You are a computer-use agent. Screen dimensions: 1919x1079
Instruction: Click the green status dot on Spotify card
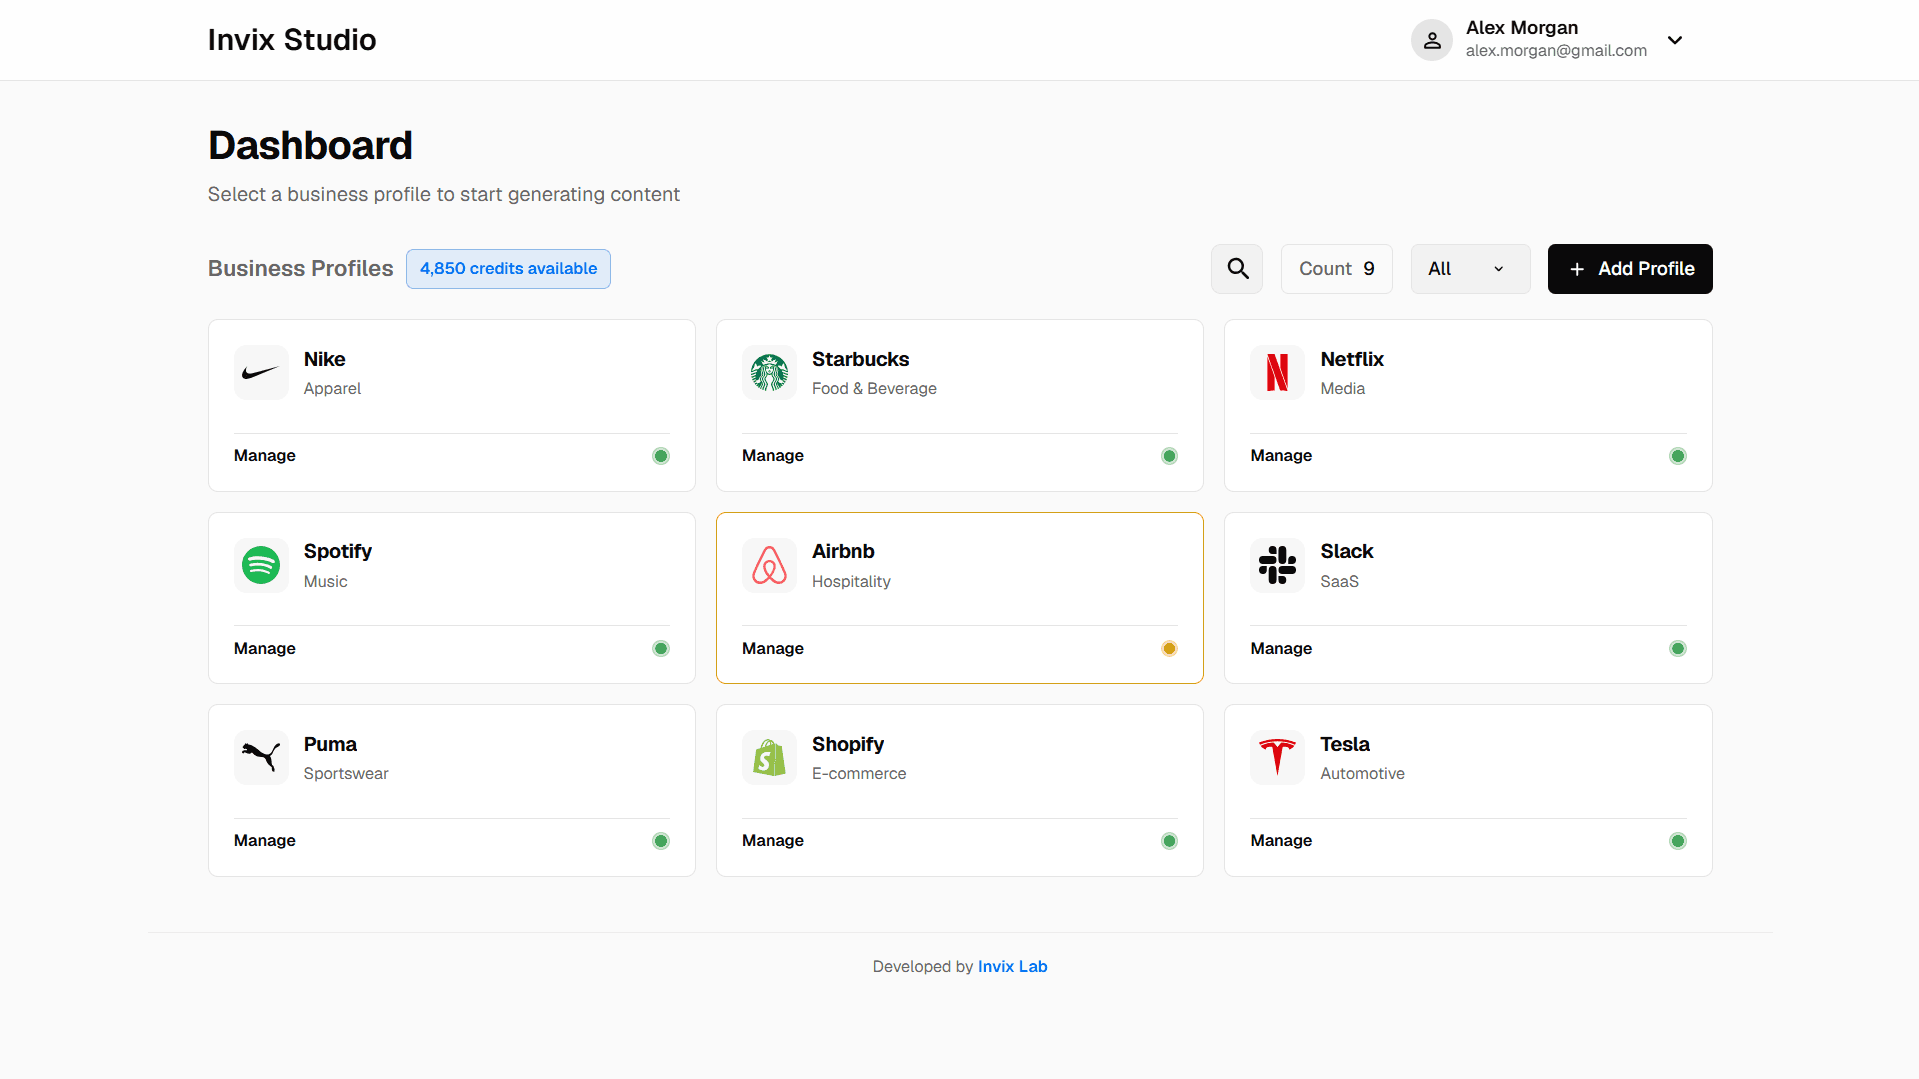click(x=661, y=649)
